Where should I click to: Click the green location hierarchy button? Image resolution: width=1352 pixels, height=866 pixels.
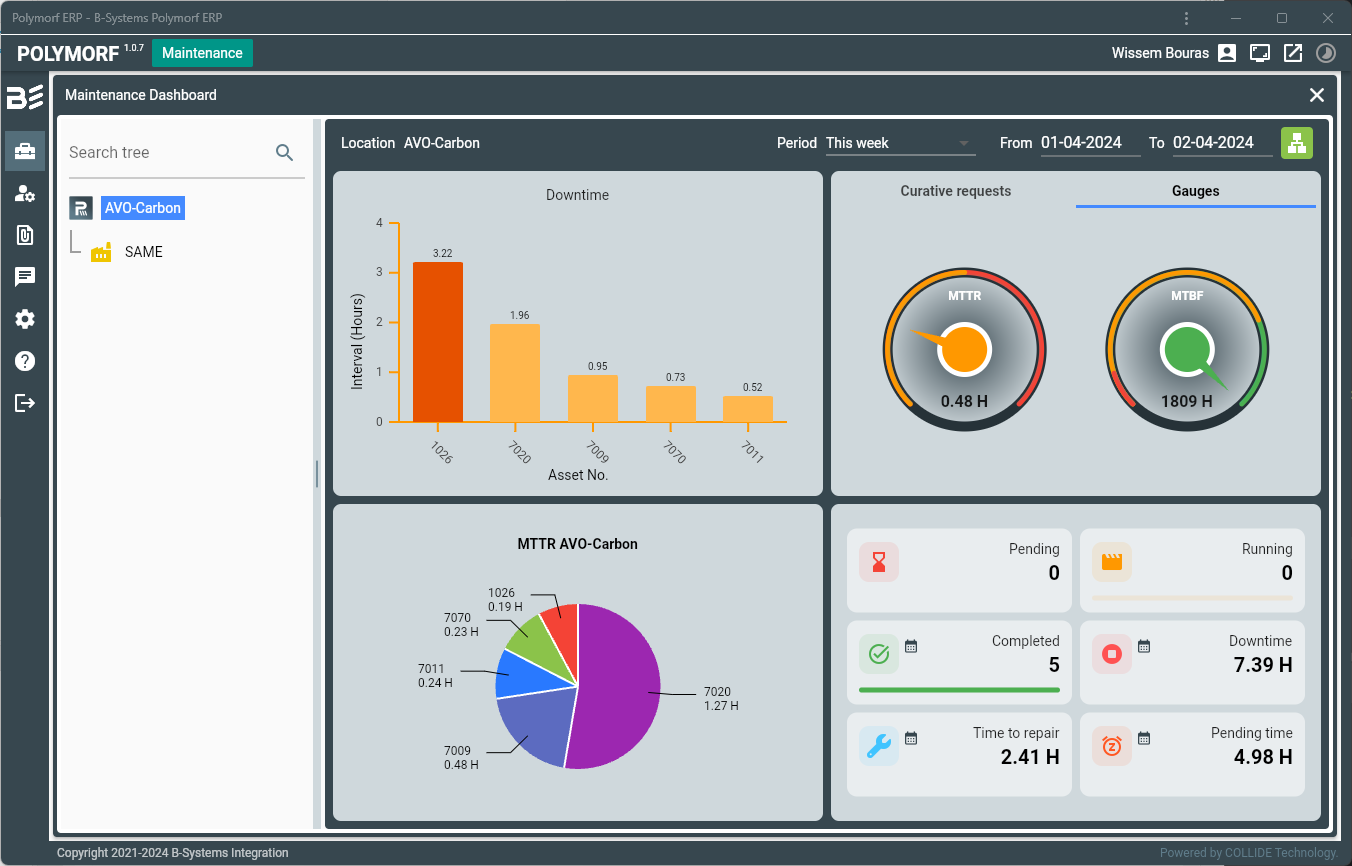[1296, 143]
